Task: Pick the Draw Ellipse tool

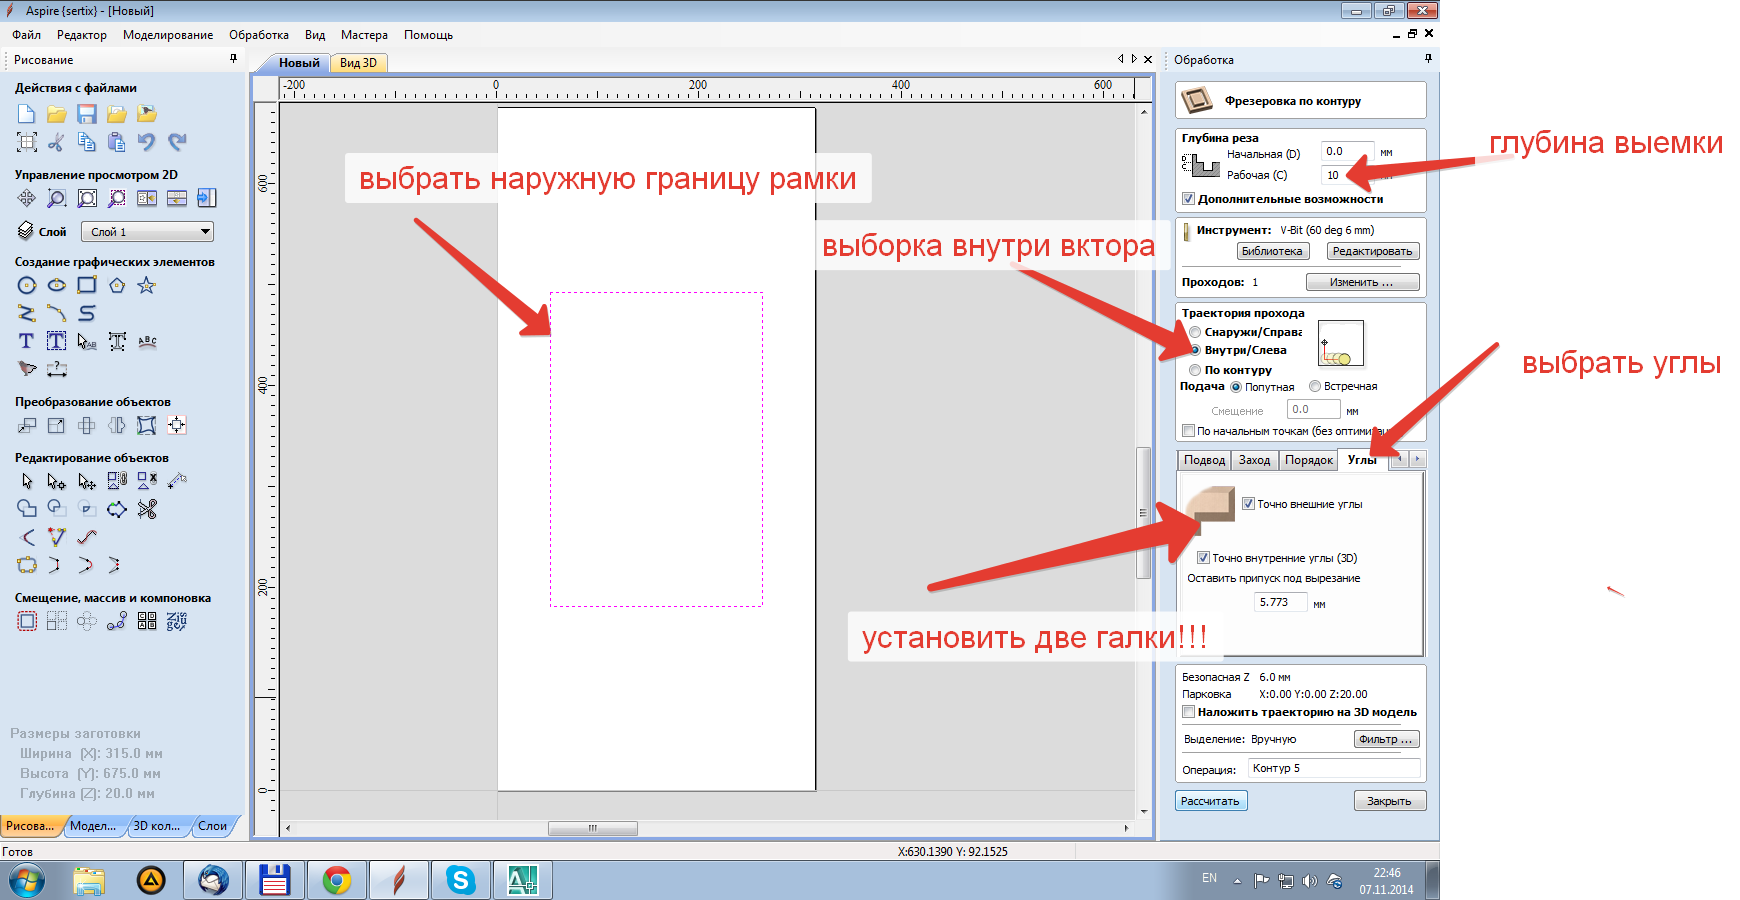Action: tap(57, 285)
